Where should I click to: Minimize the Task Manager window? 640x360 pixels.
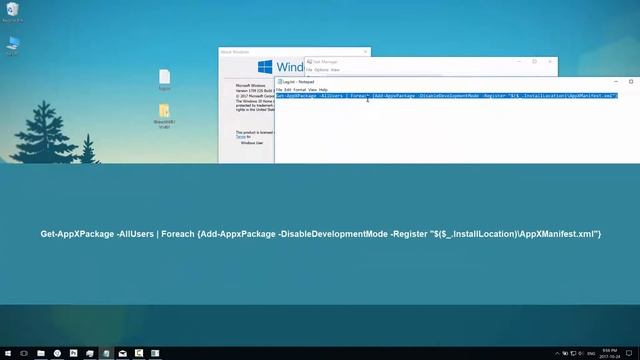coord(519,62)
